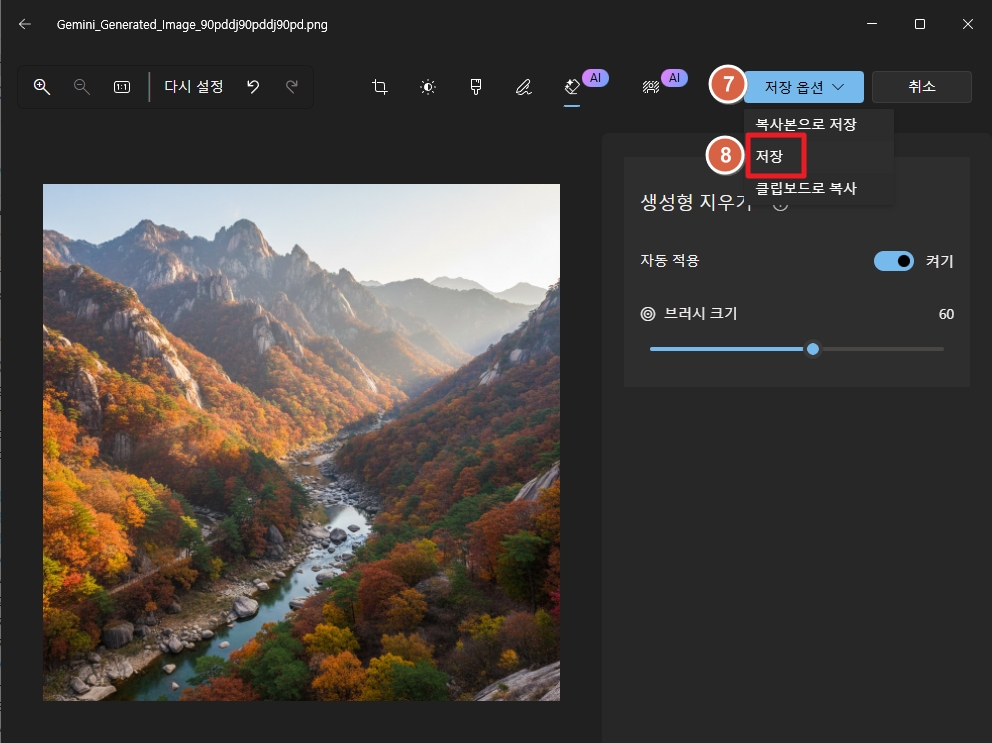Screen dimensions: 992x743
Task: Choose 복사본으로 저장 from the menu
Action: (x=806, y=125)
